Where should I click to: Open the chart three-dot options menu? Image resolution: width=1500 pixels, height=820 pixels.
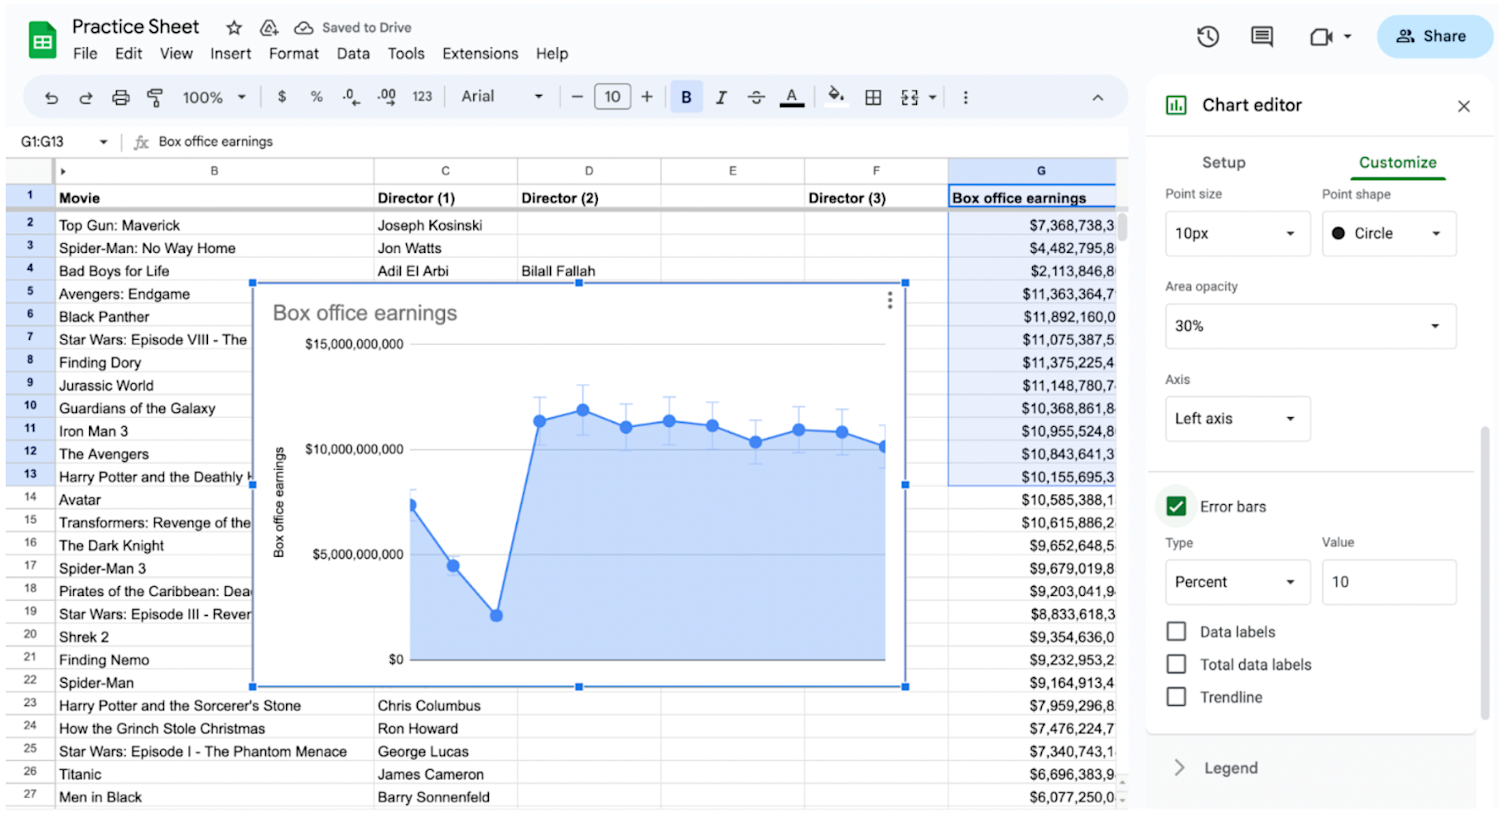click(890, 301)
